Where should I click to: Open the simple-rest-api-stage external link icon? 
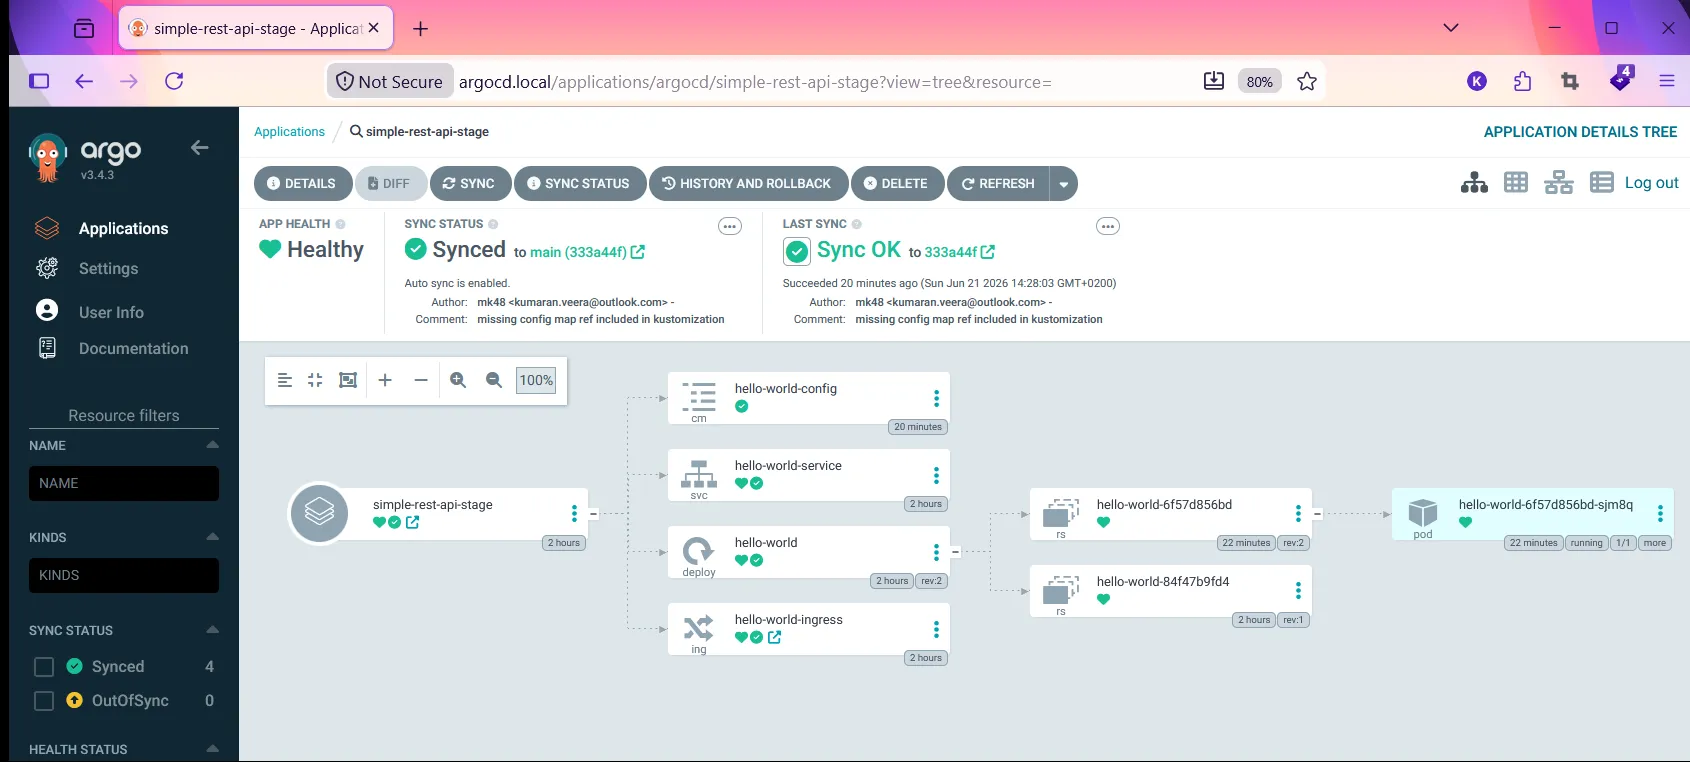[x=413, y=522]
